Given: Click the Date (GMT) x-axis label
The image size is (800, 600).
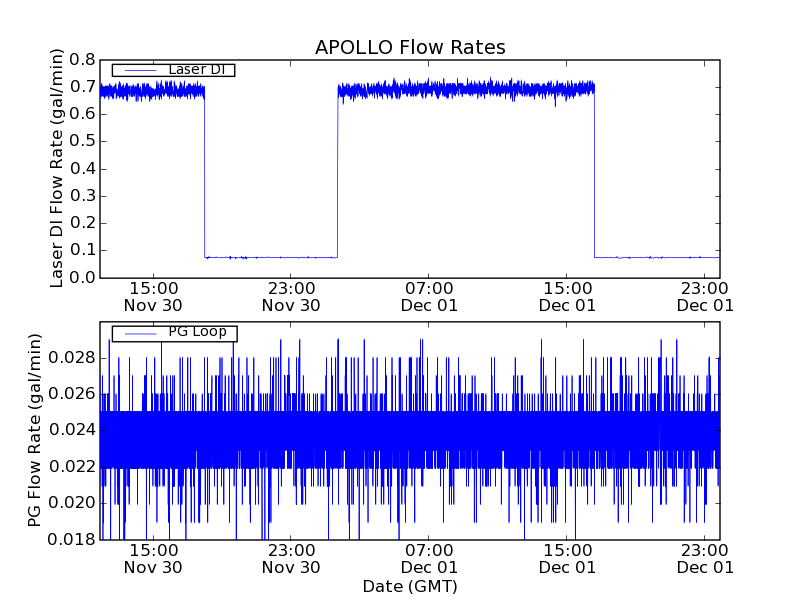Looking at the screenshot, I should point(410,586).
